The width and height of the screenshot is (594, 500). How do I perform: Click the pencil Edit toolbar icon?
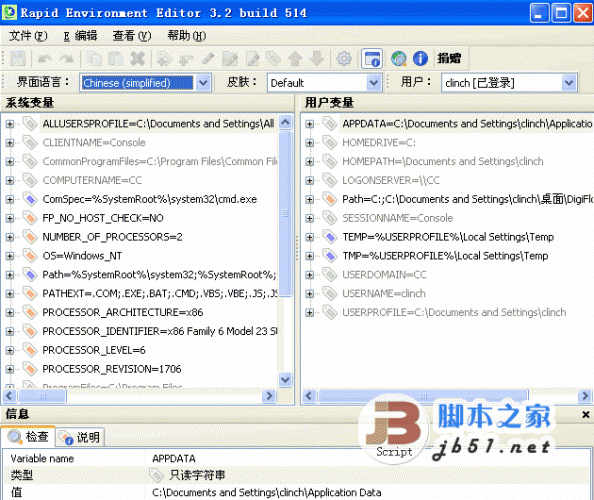click(x=208, y=59)
